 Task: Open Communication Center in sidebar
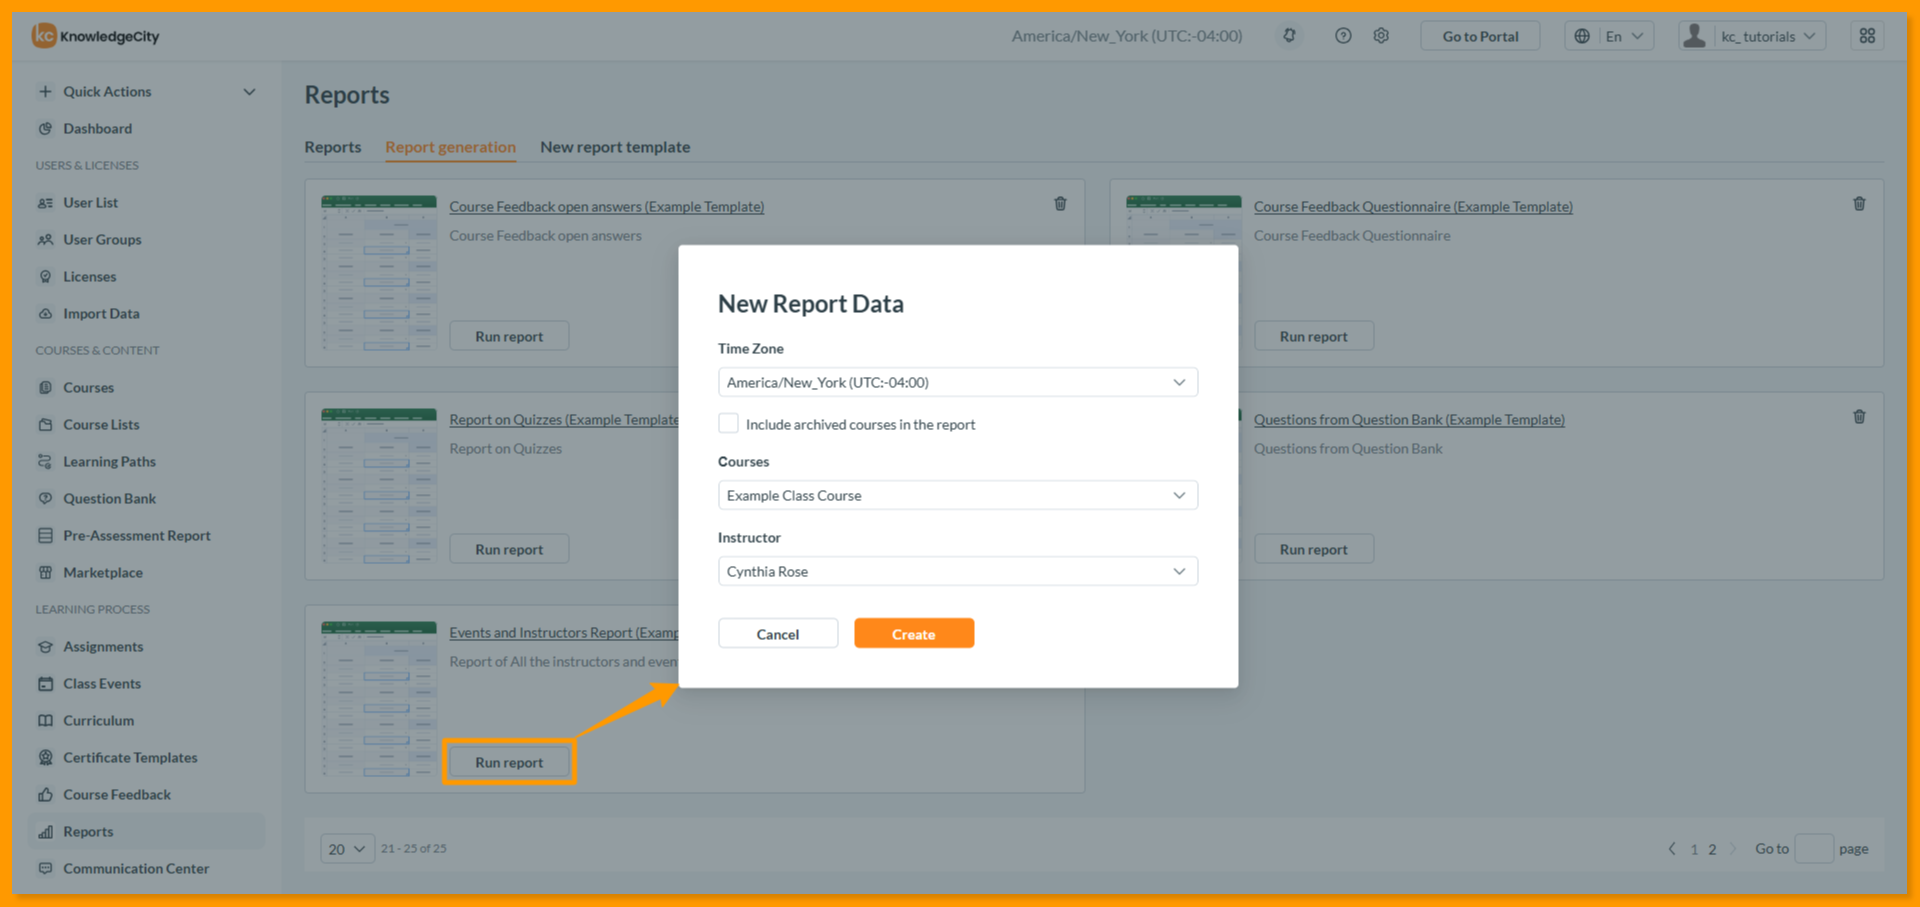(x=136, y=868)
